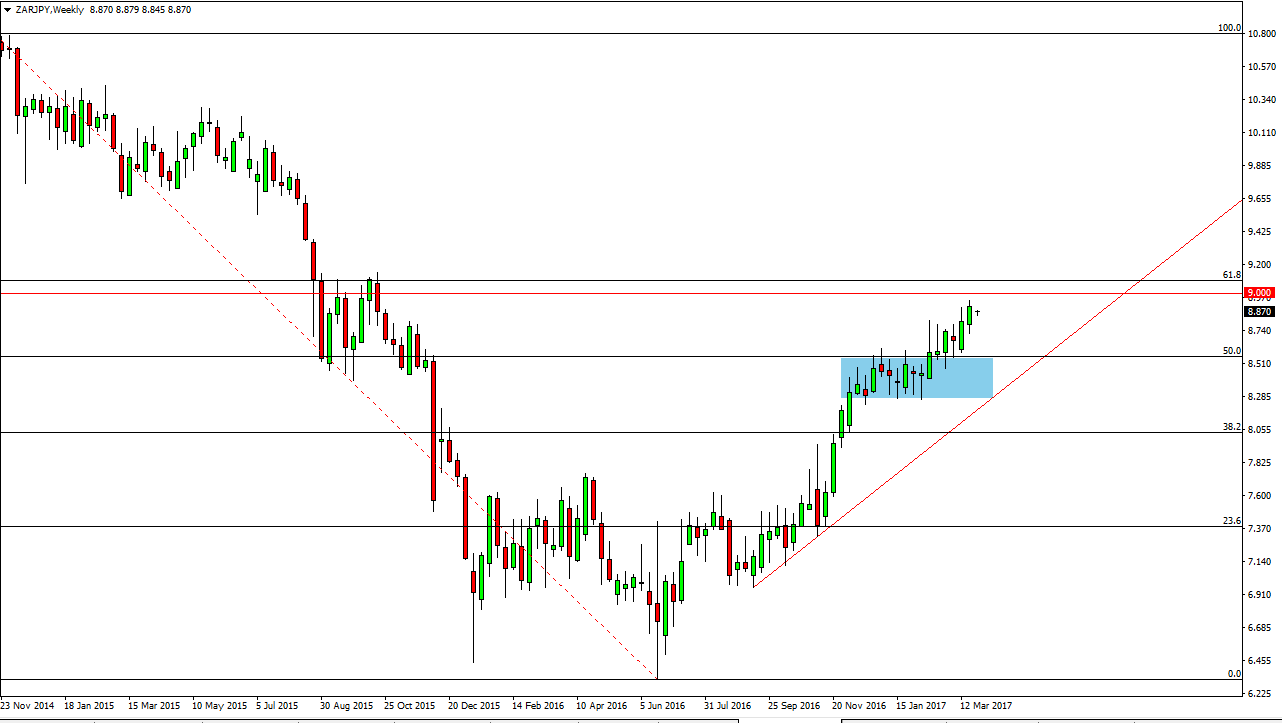Screen dimensions: 1282x723
Task: Select the blue consolidation rectangle on the chart
Action: [917, 378]
